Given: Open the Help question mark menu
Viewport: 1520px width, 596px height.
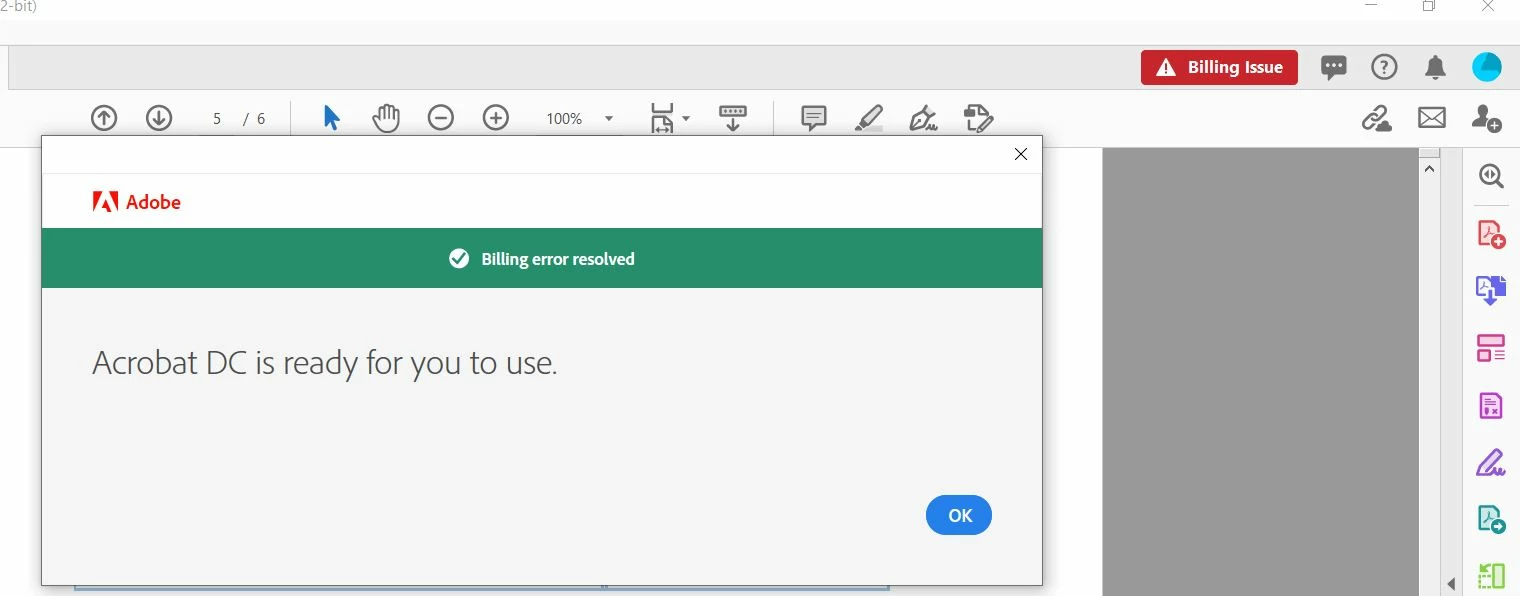Looking at the screenshot, I should pos(1384,67).
